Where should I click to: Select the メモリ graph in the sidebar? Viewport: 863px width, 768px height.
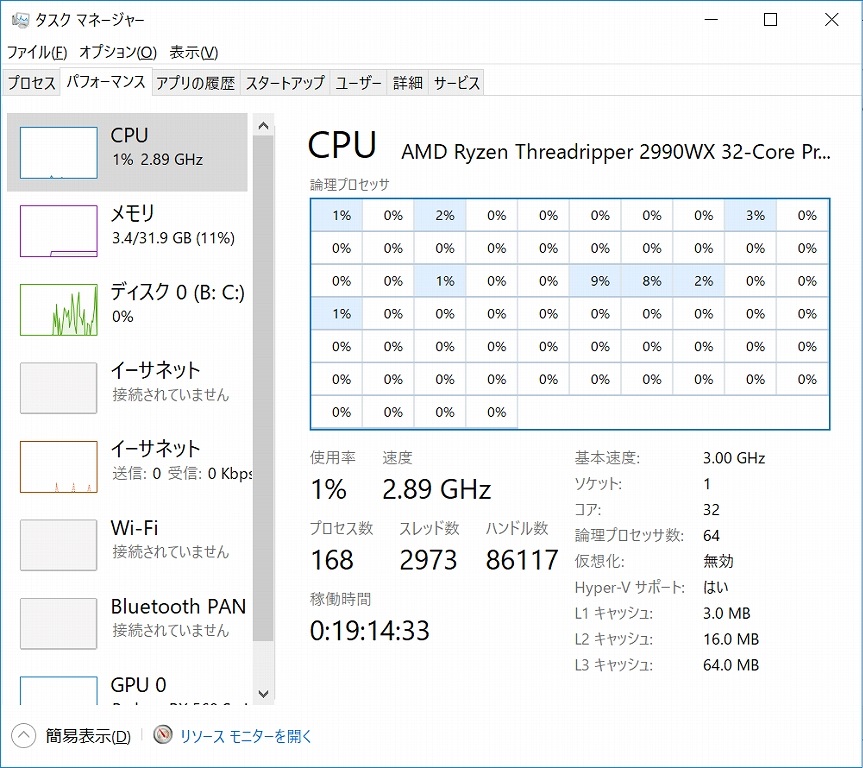[x=130, y=225]
